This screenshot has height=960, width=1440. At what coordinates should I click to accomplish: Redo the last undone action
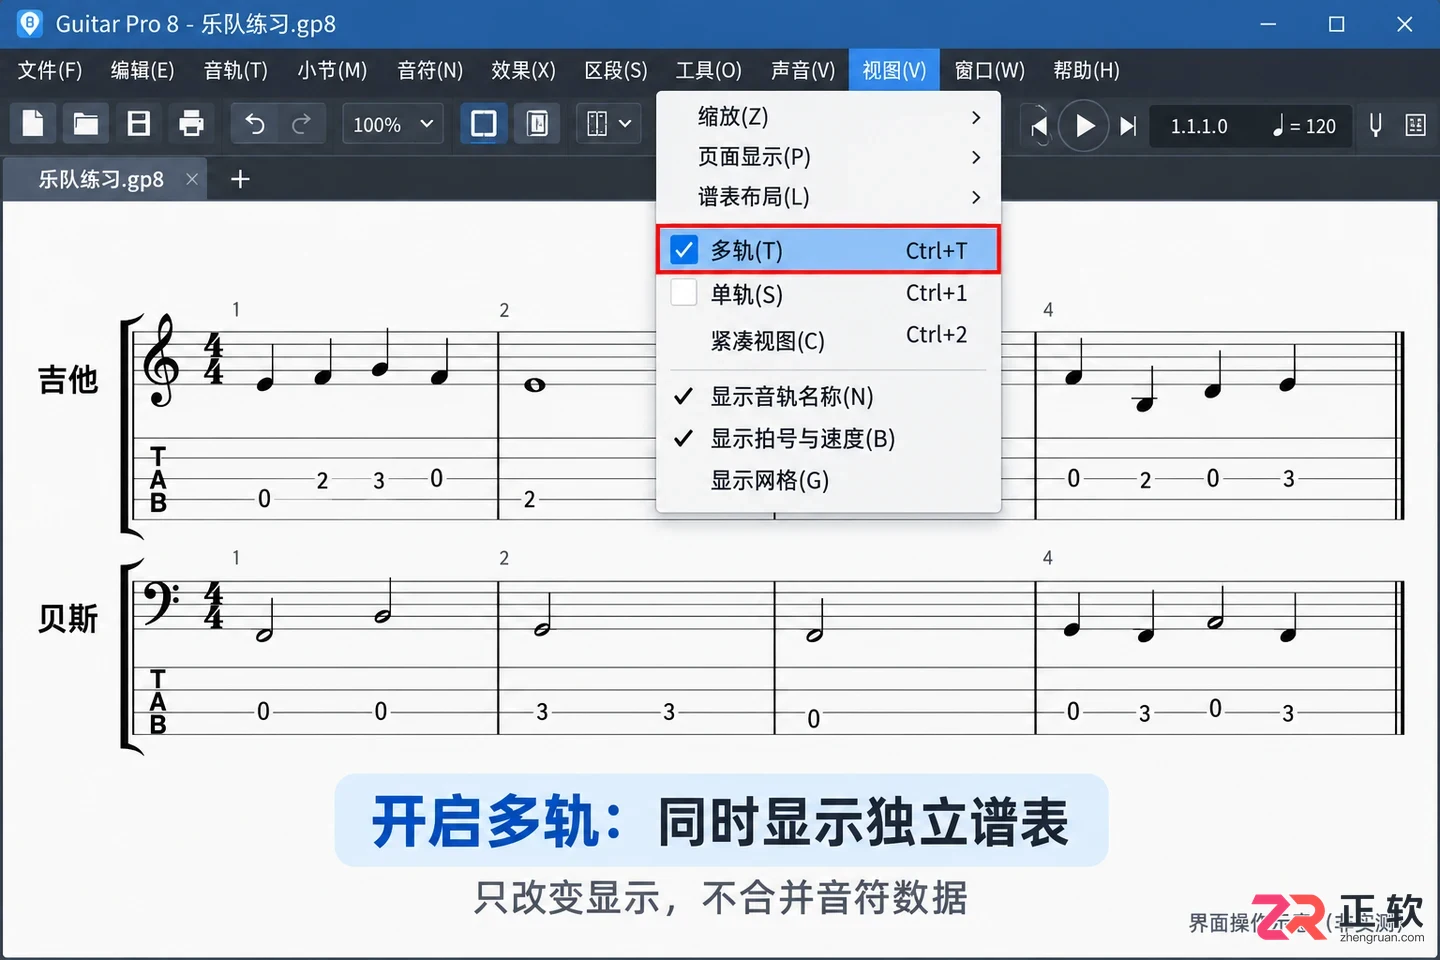(301, 124)
